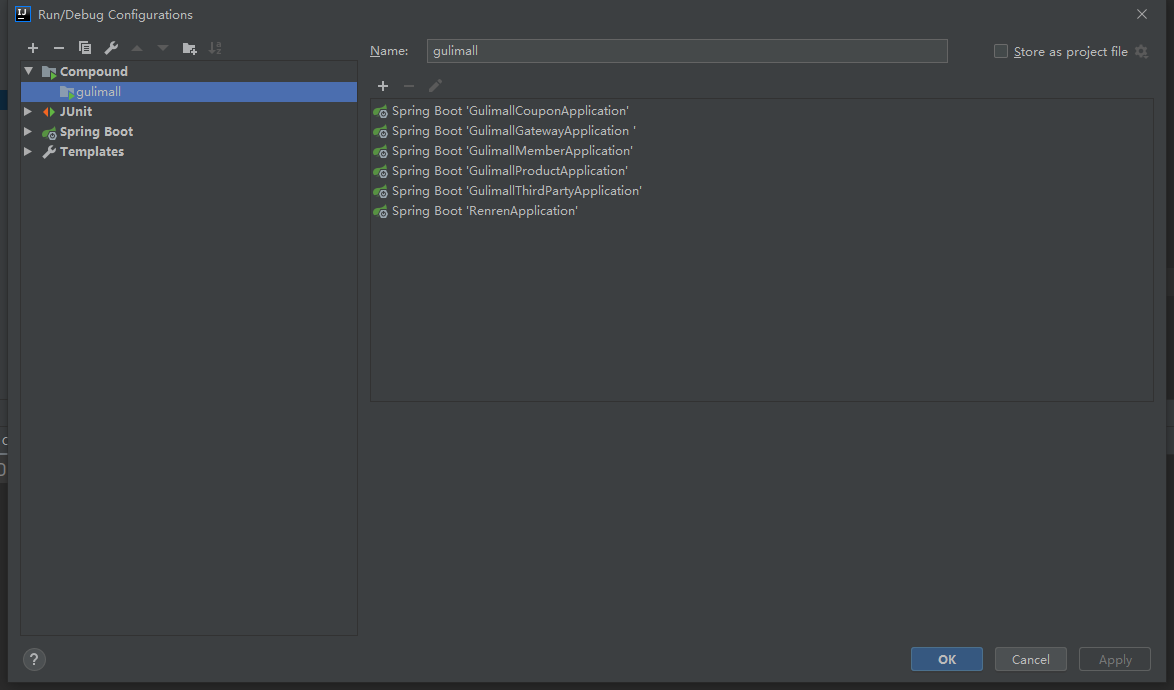The image size is (1174, 690).
Task: Select Spring Boot 'GulimallThirdPartyApplication' entry
Action: click(x=517, y=191)
